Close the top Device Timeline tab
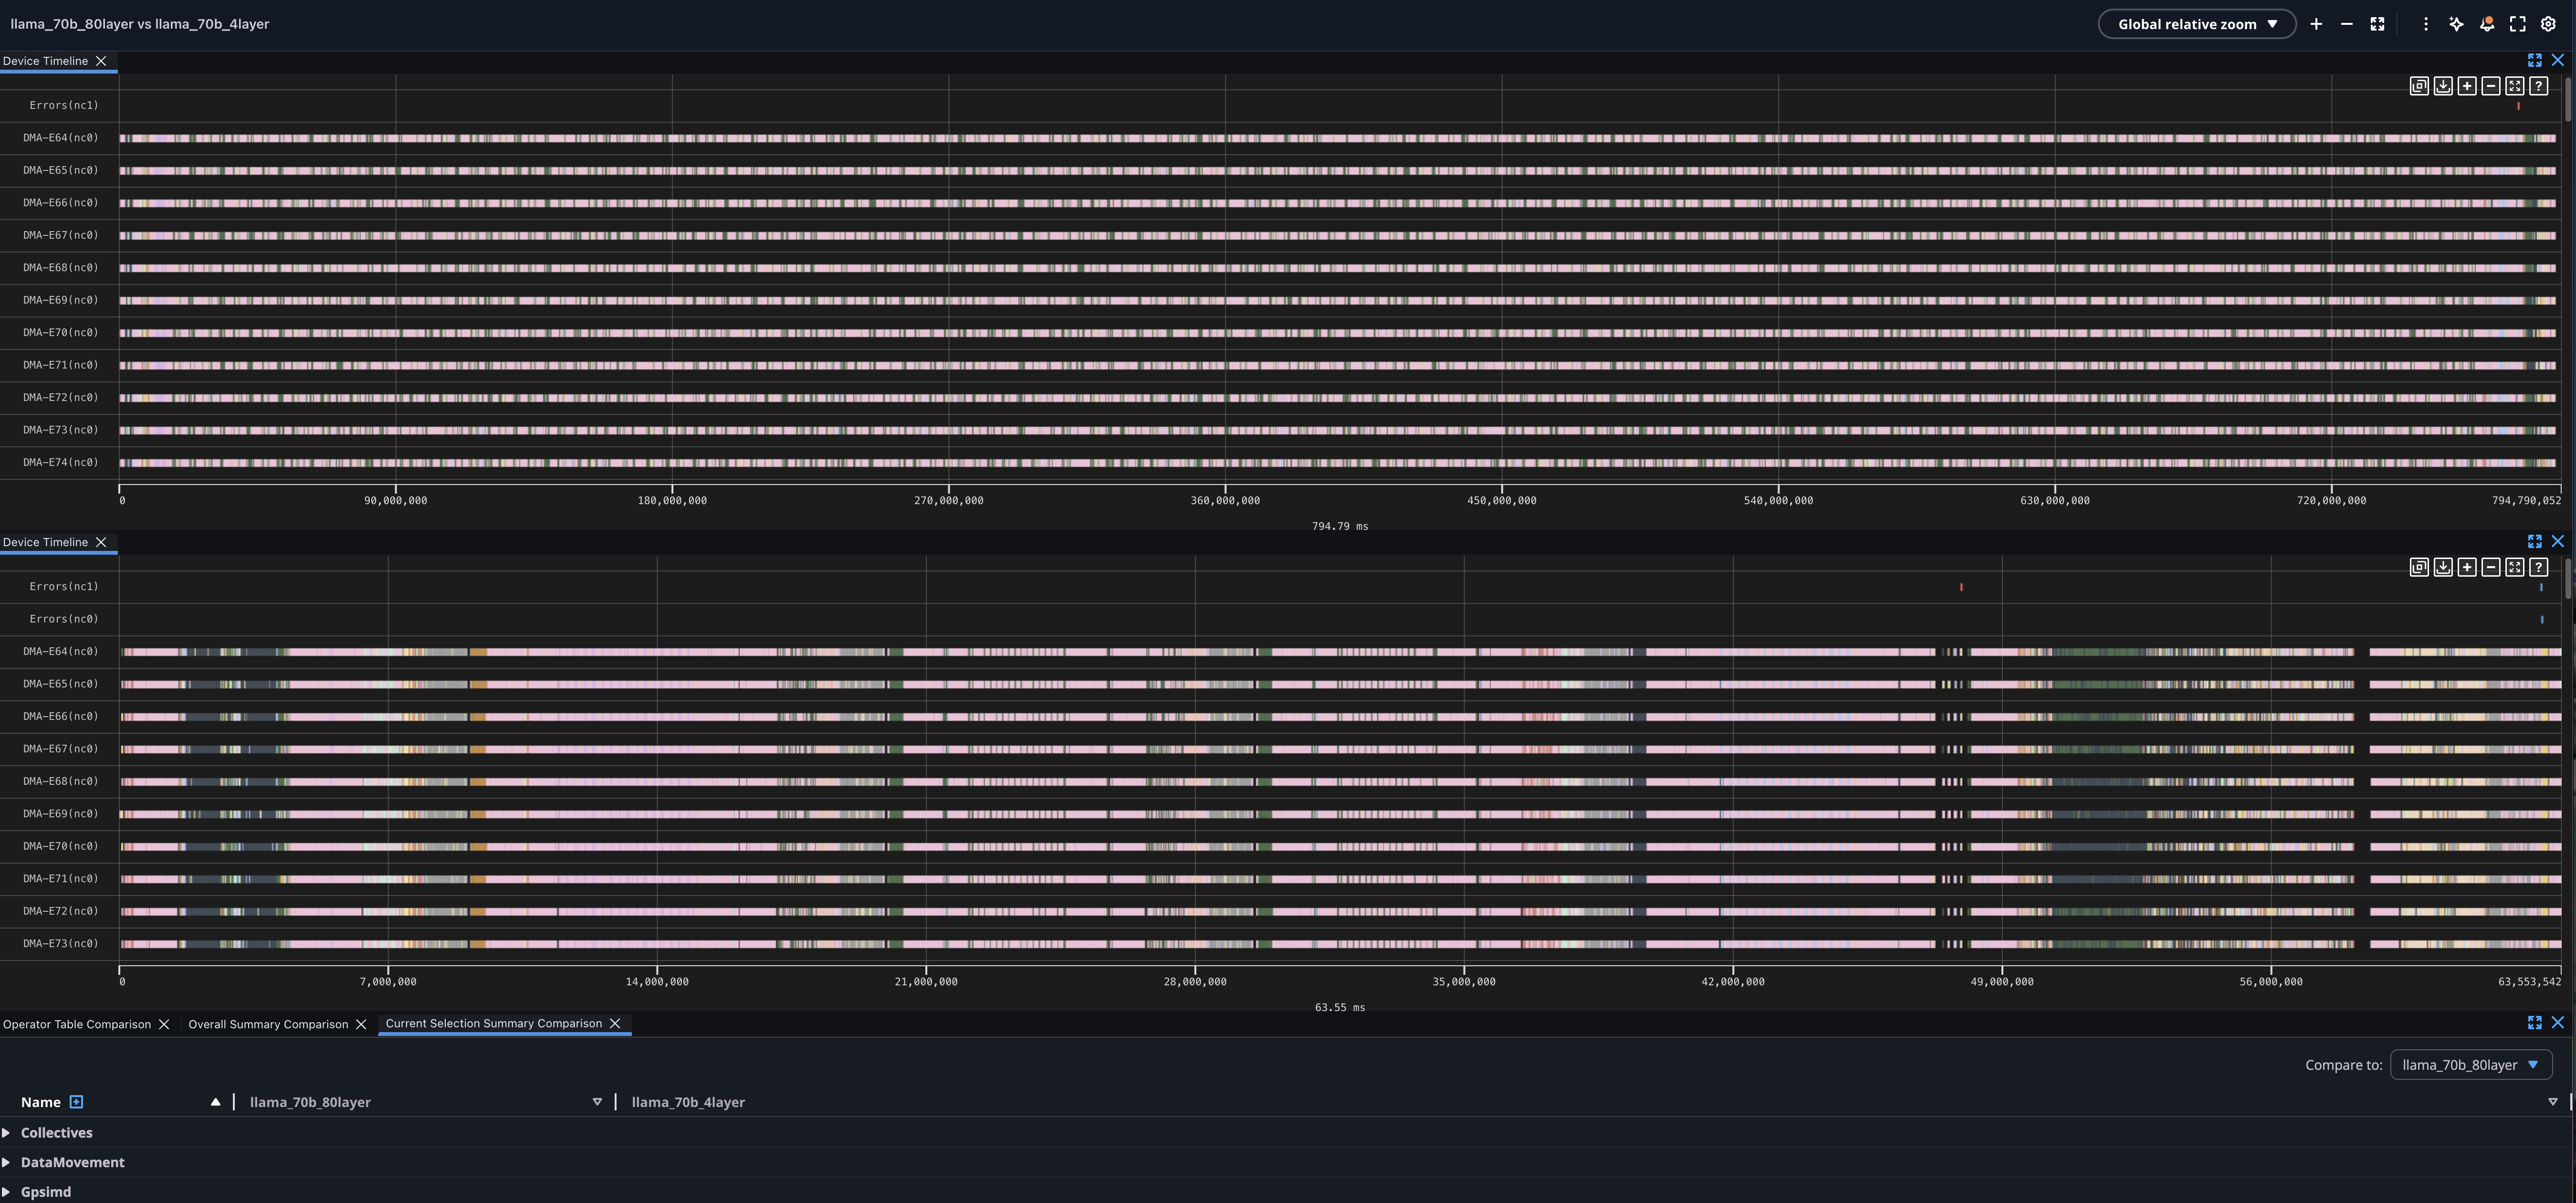 (101, 61)
